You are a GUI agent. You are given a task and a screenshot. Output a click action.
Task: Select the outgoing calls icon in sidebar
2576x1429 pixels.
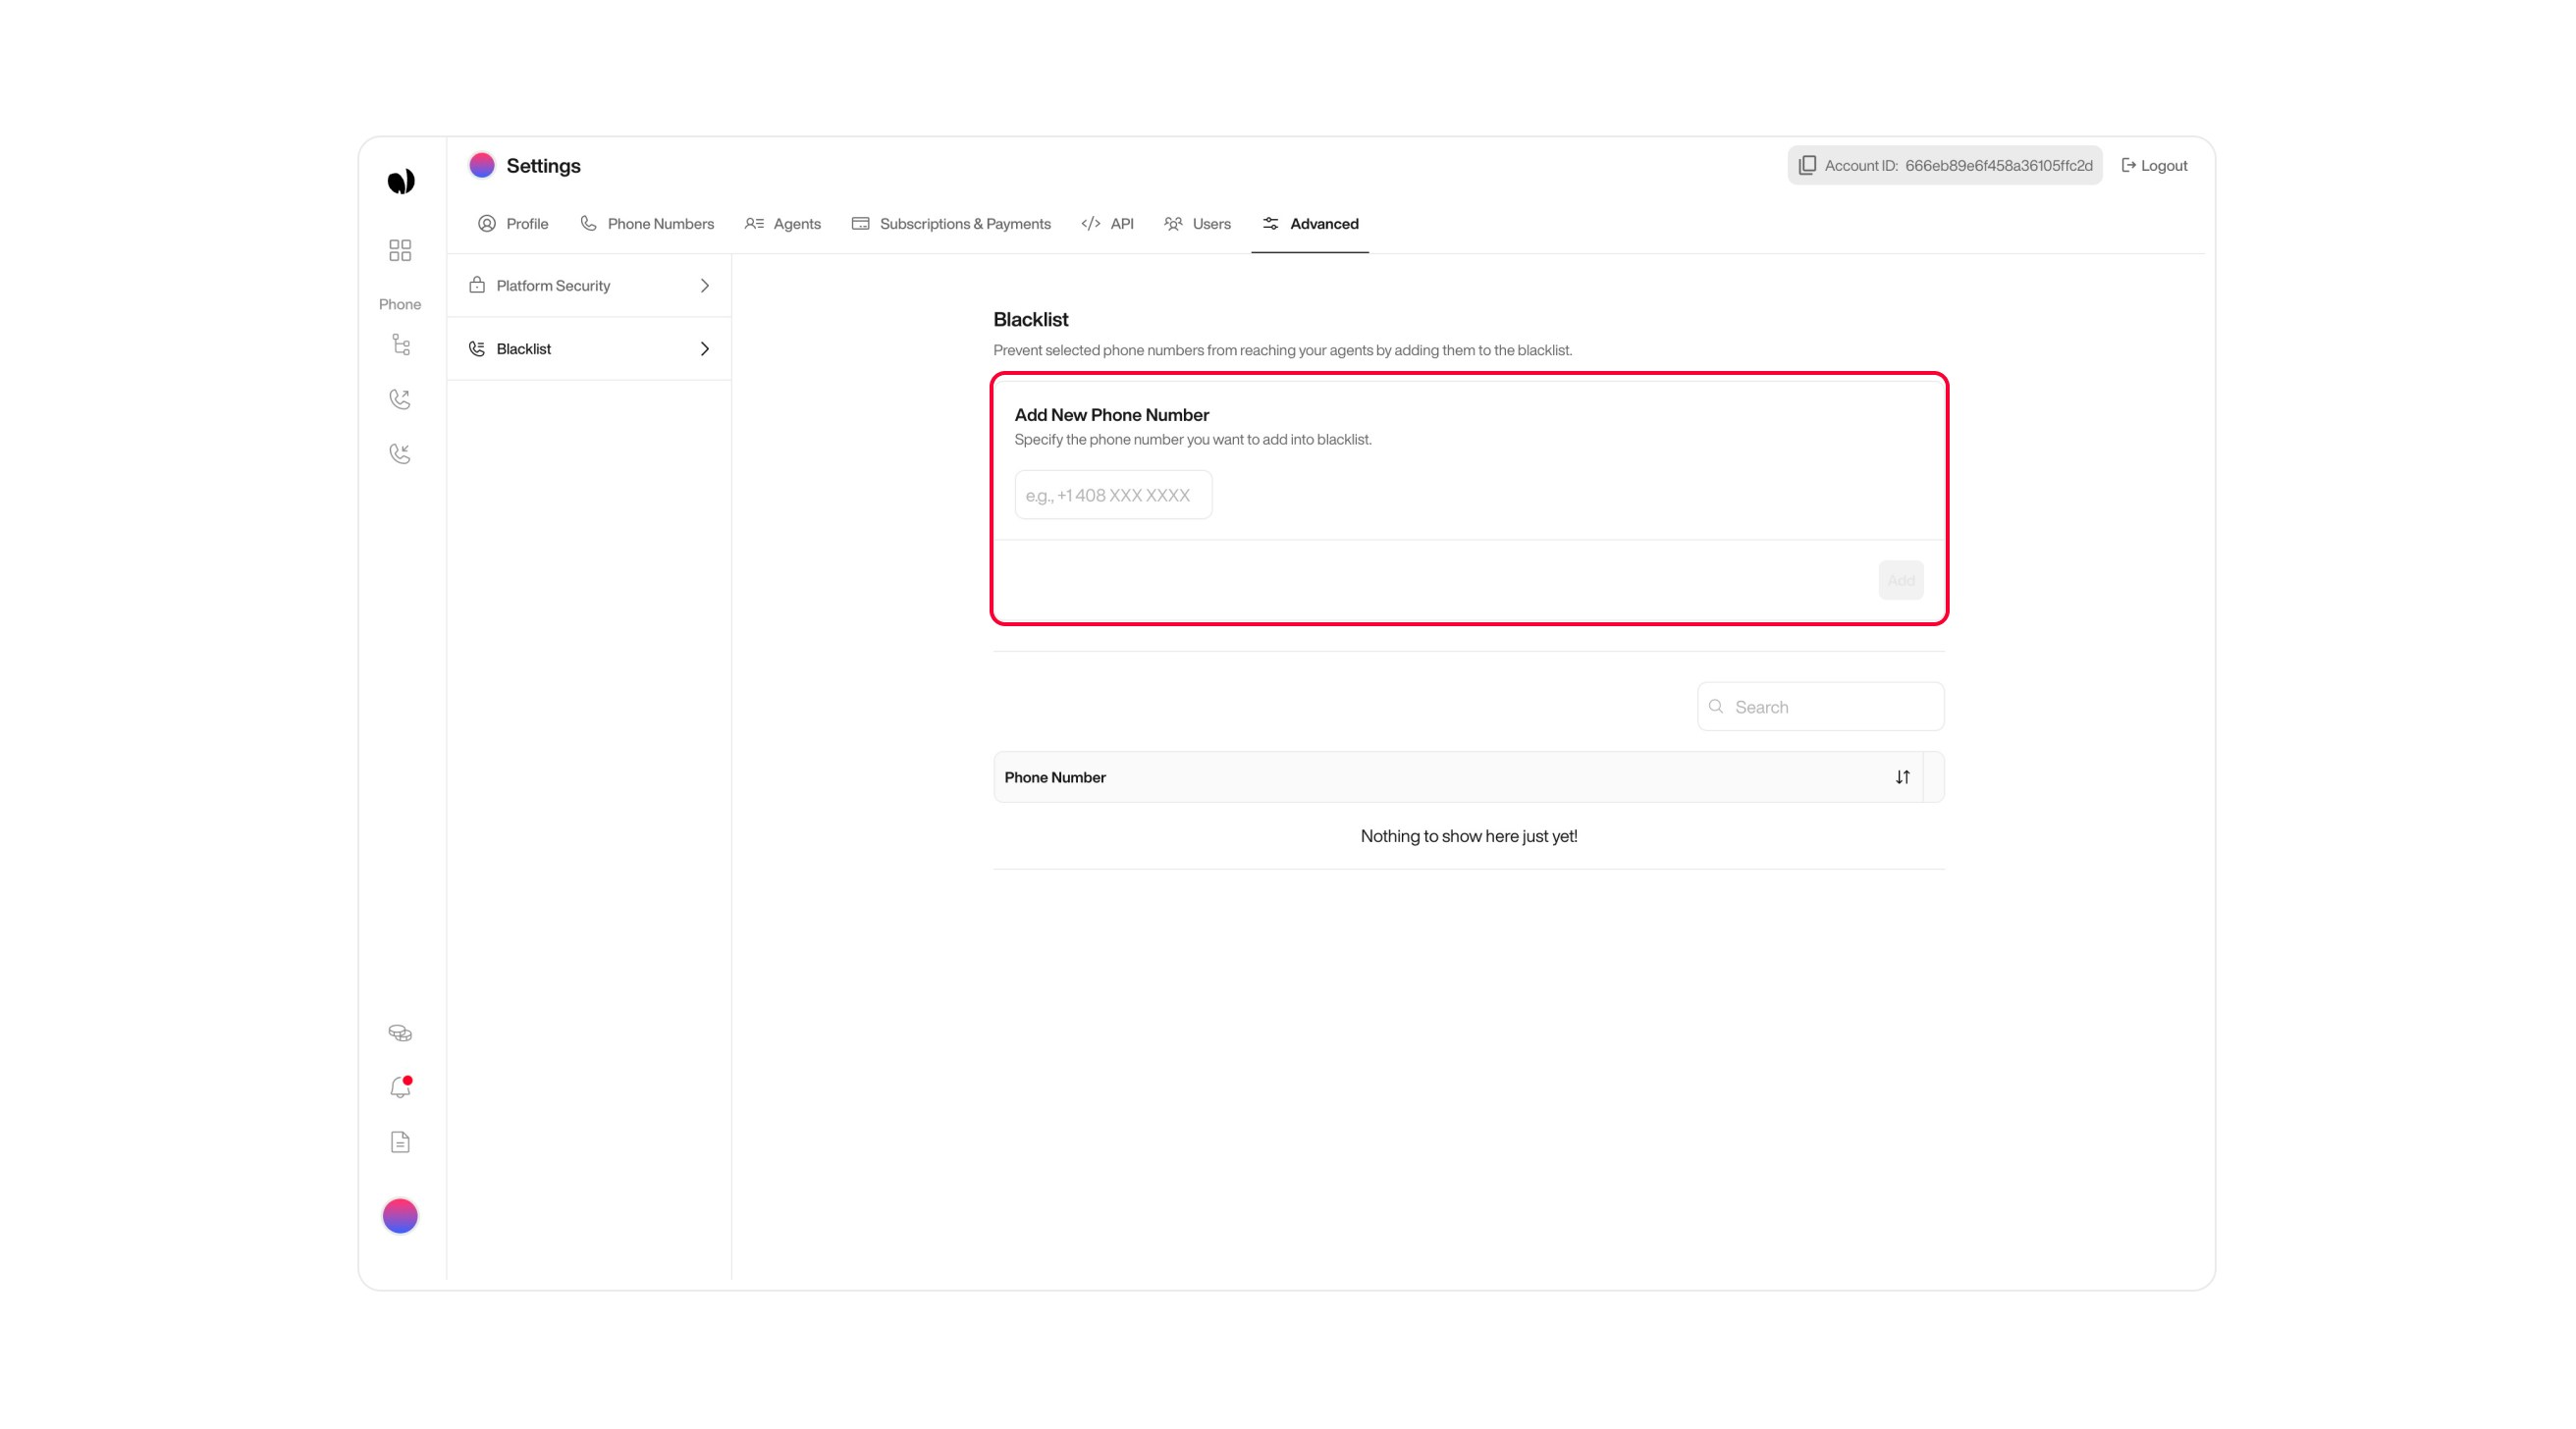click(x=400, y=398)
